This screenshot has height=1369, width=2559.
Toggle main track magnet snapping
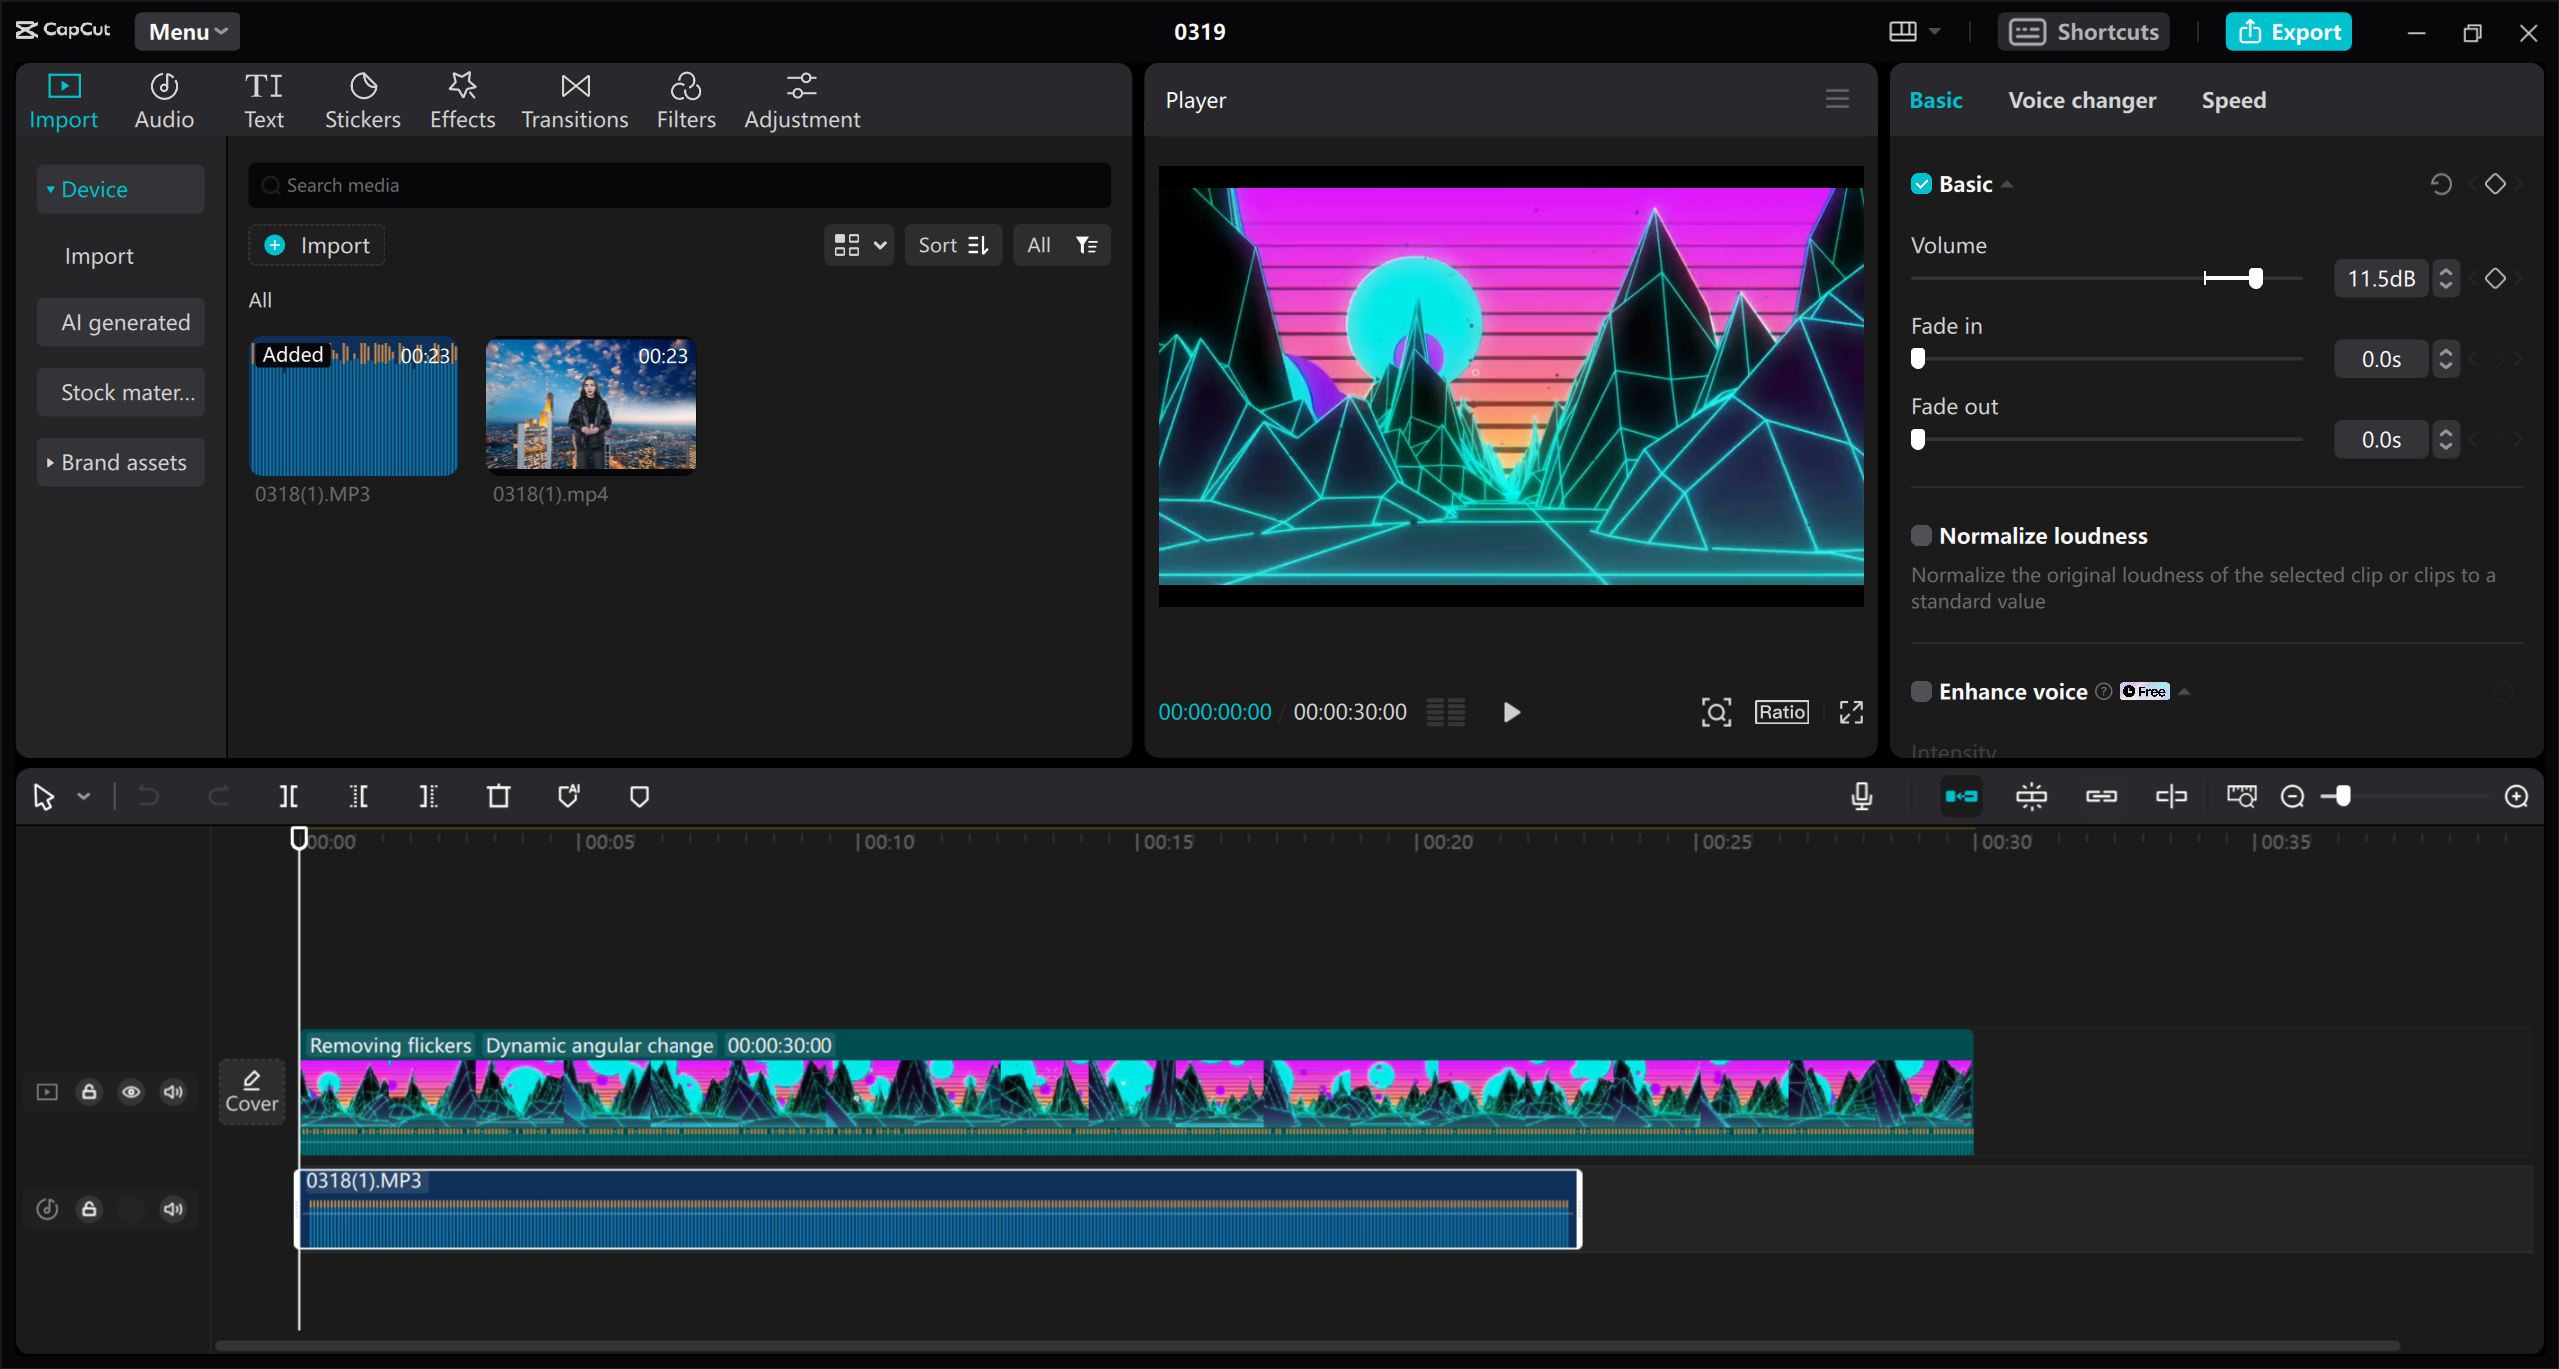click(x=1961, y=796)
